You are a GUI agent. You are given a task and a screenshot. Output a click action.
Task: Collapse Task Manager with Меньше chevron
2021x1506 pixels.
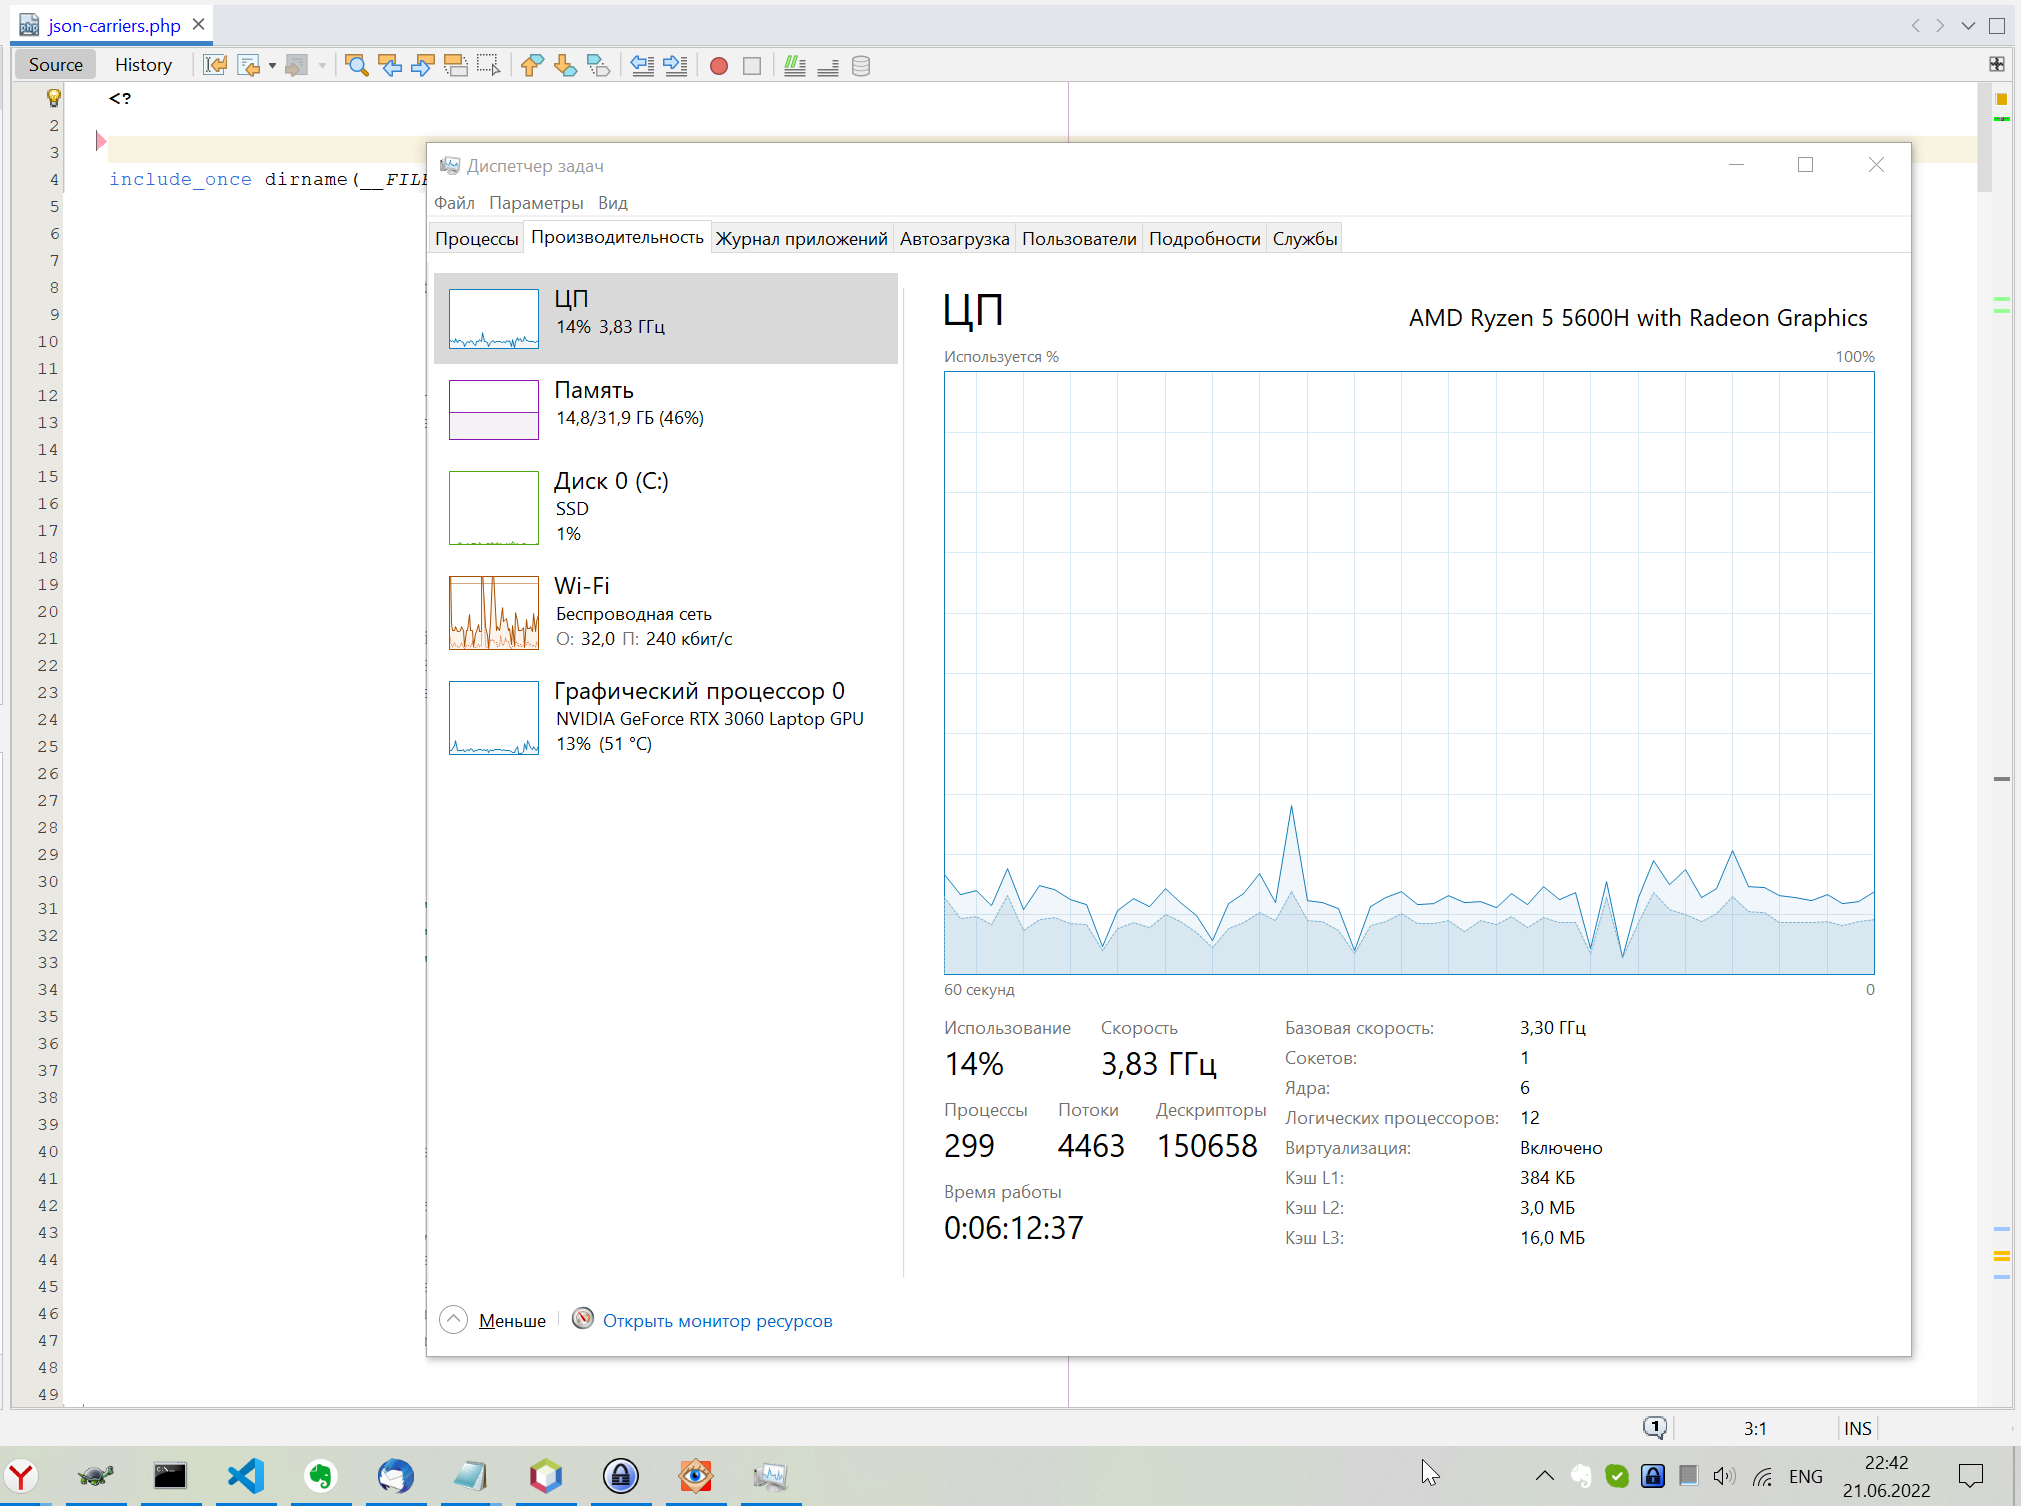pyautogui.click(x=453, y=1320)
